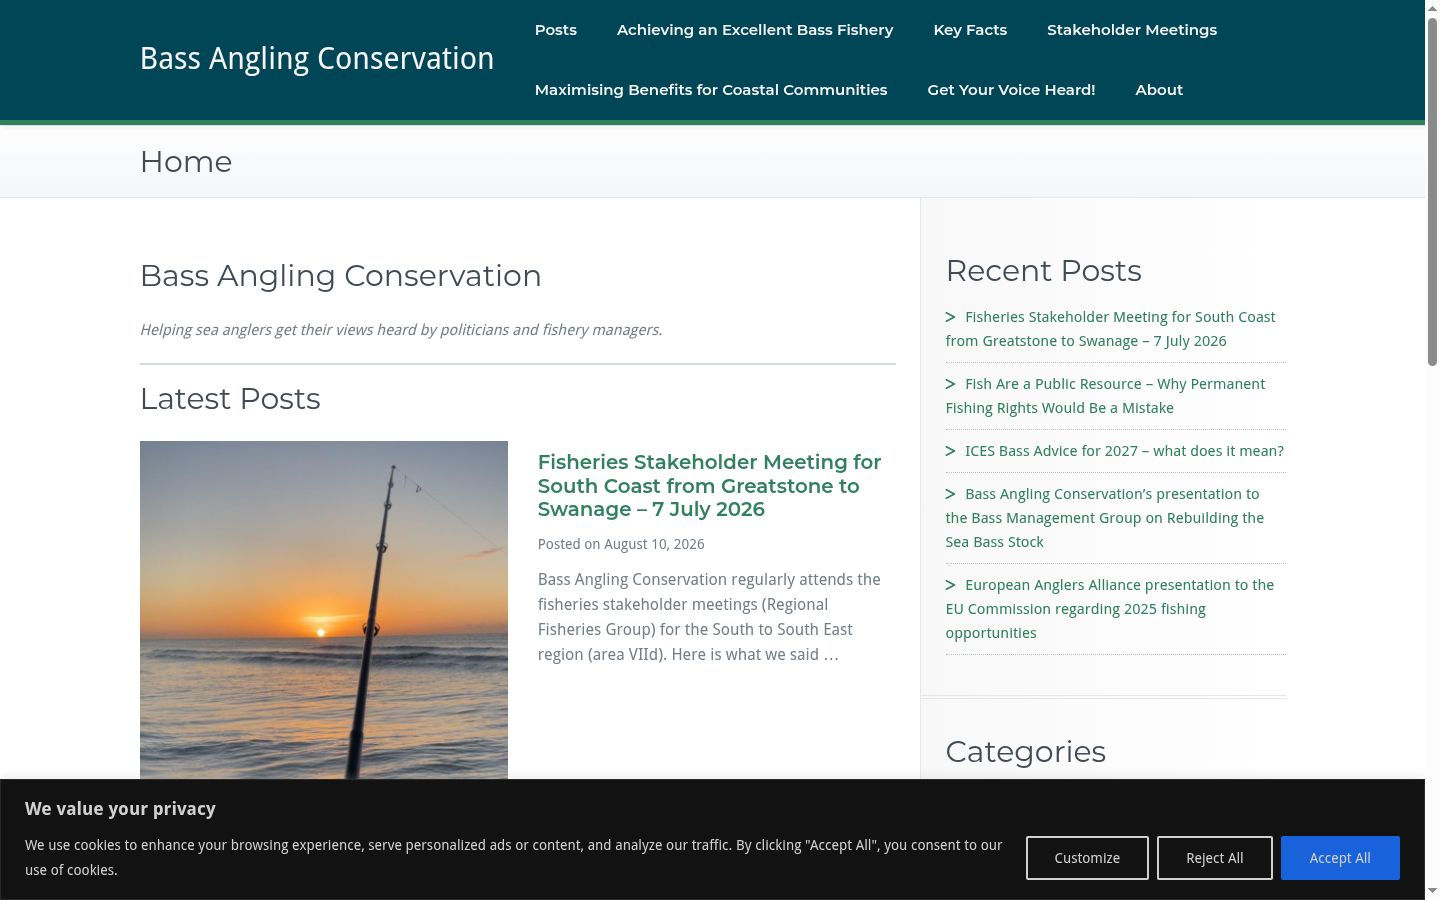Viewport: 1440px width, 900px height.
Task: Click the We value your privacy heading
Action: tap(120, 809)
